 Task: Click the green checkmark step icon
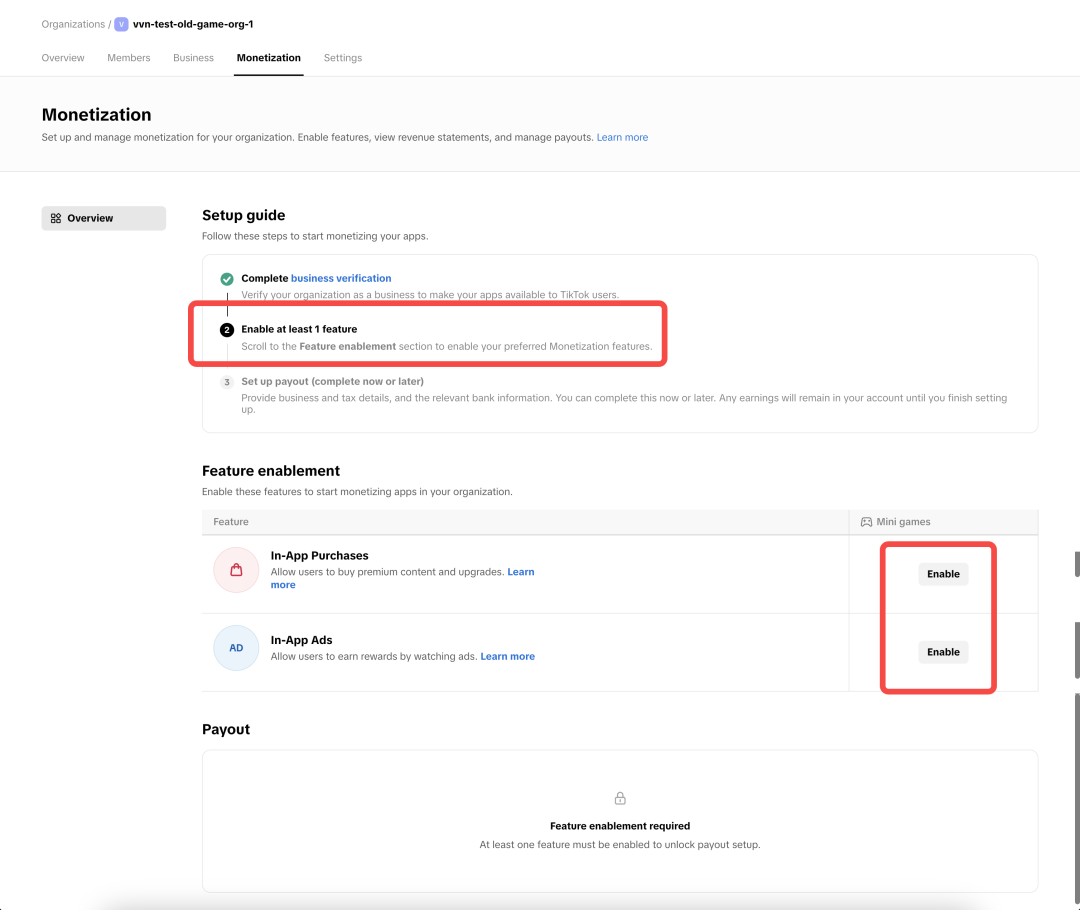(x=227, y=279)
